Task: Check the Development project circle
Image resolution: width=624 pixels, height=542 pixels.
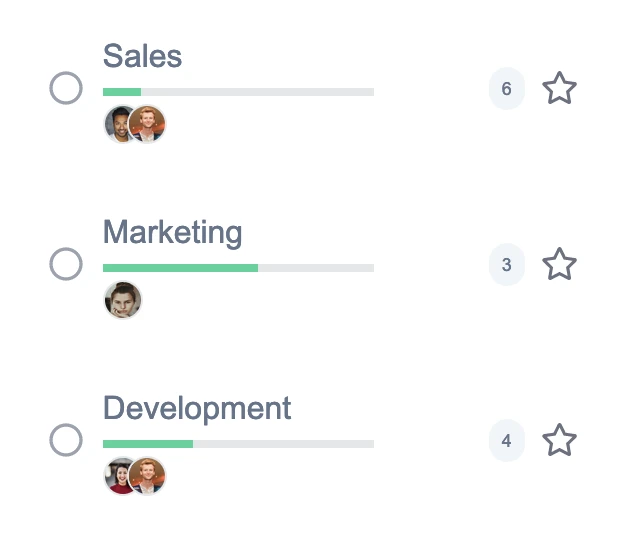Action: pyautogui.click(x=66, y=440)
